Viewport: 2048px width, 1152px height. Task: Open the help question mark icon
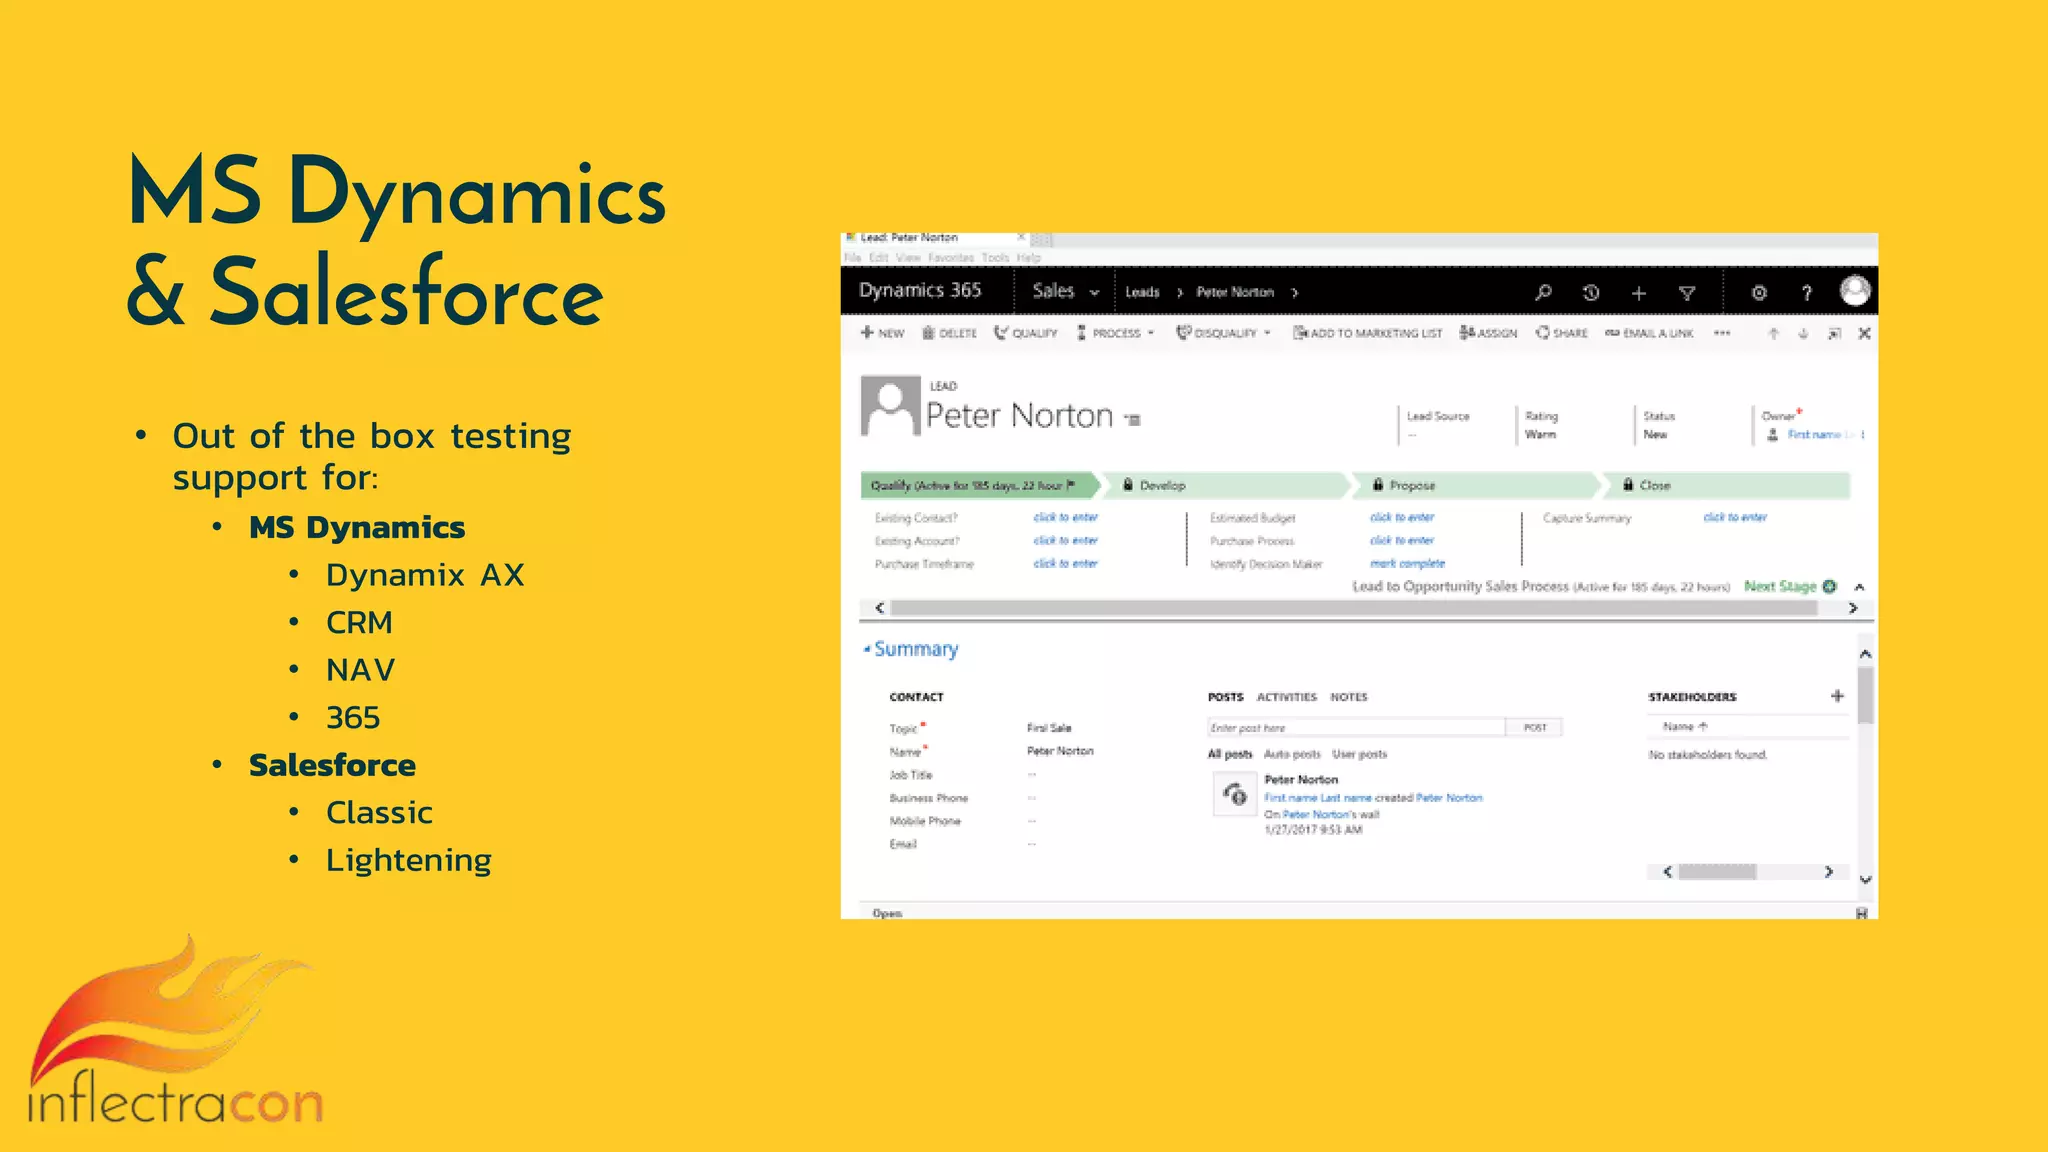coord(1807,293)
